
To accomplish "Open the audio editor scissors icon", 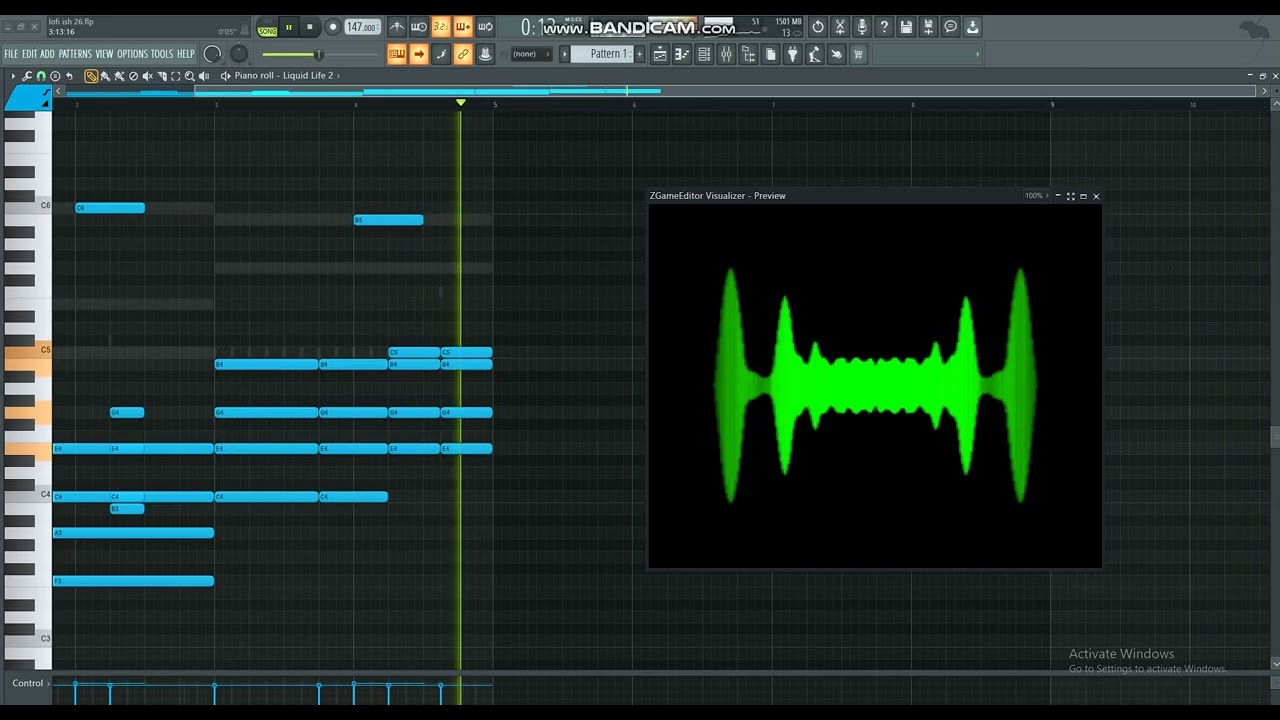I will point(840,27).
